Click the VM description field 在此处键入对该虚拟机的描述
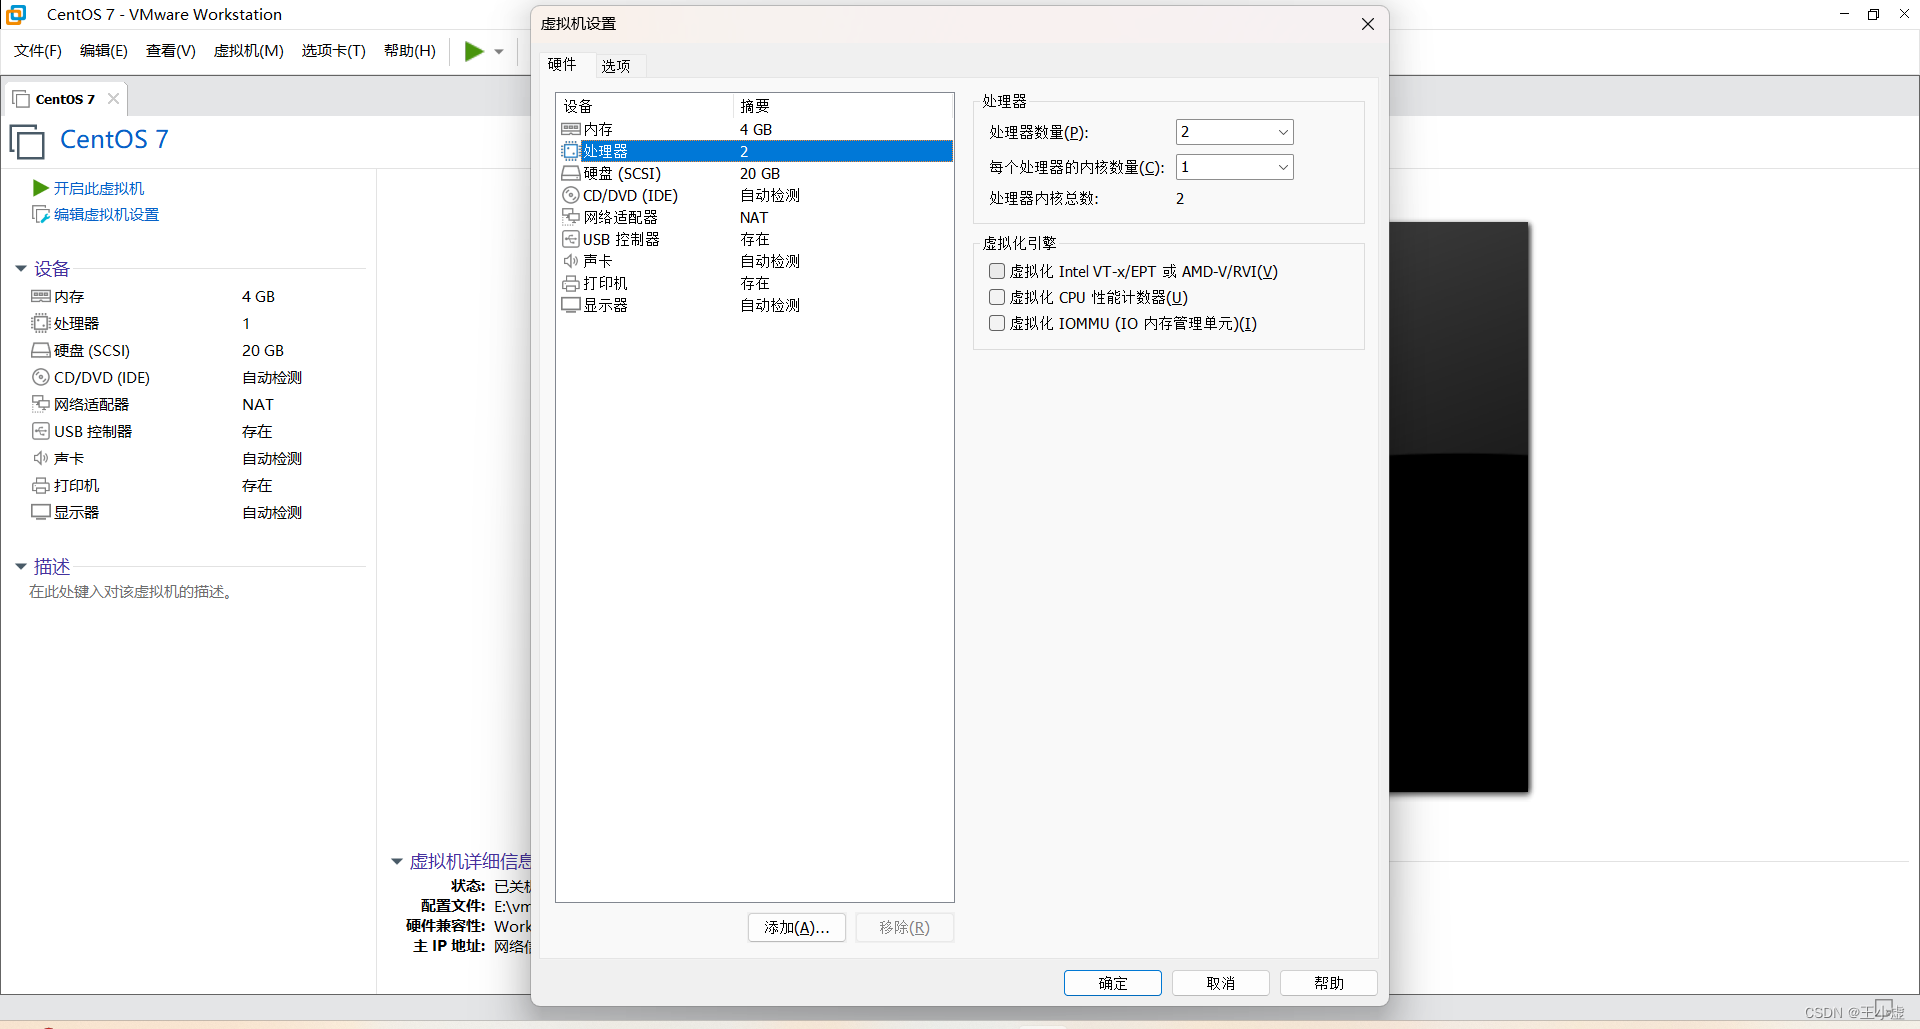Image resolution: width=1920 pixels, height=1029 pixels. click(x=133, y=592)
